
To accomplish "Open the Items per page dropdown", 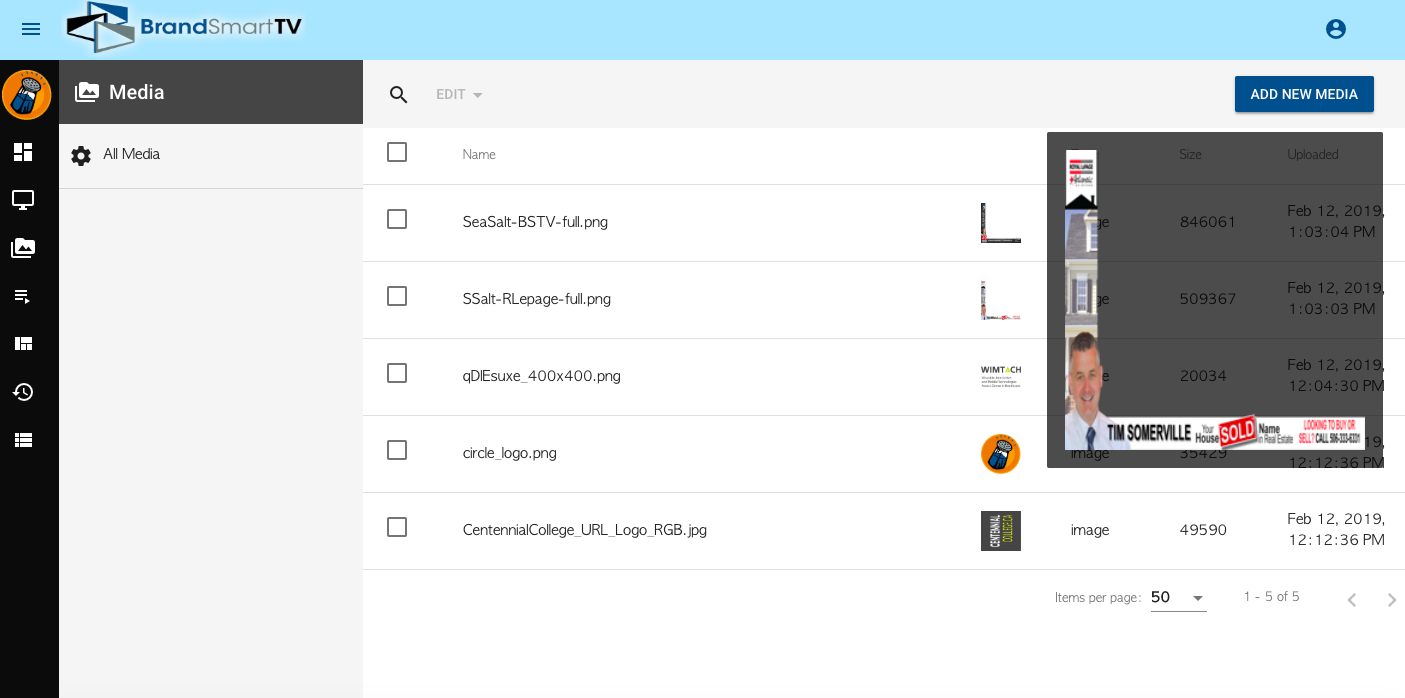I will pos(1178,598).
